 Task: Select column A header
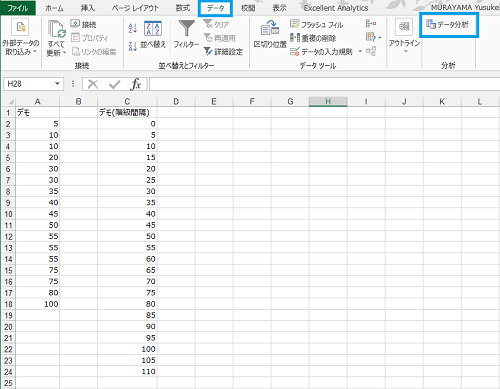point(38,101)
